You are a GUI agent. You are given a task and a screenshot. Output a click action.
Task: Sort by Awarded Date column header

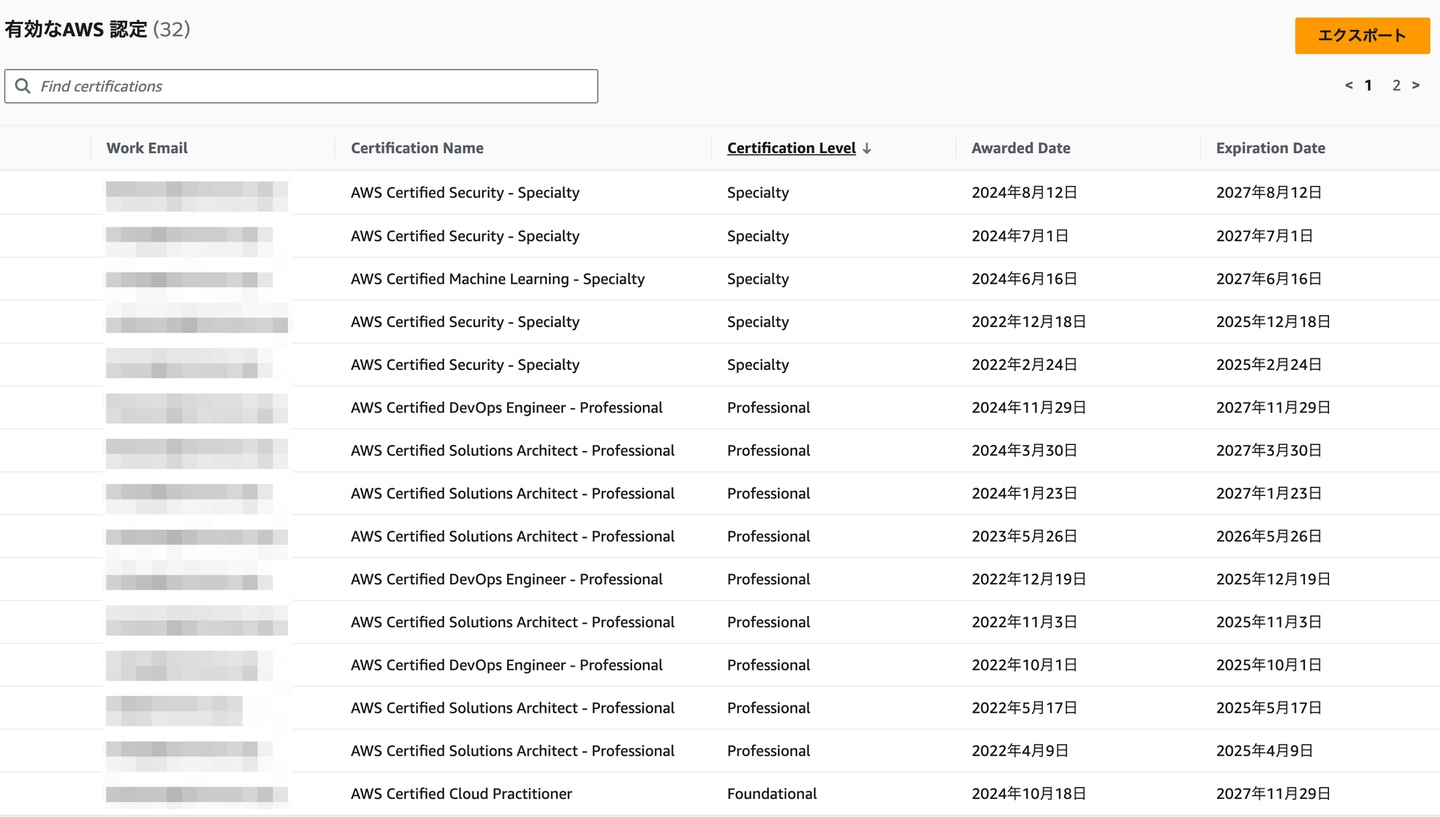pyautogui.click(x=1021, y=148)
